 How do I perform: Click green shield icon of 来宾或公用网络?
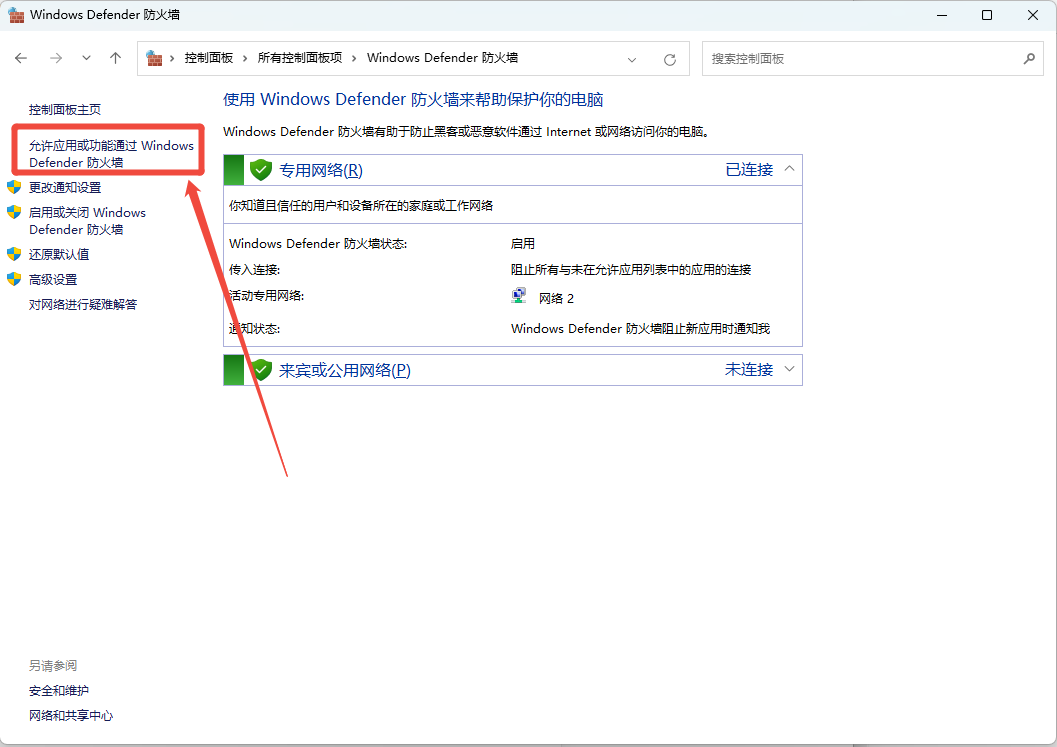[x=260, y=369]
